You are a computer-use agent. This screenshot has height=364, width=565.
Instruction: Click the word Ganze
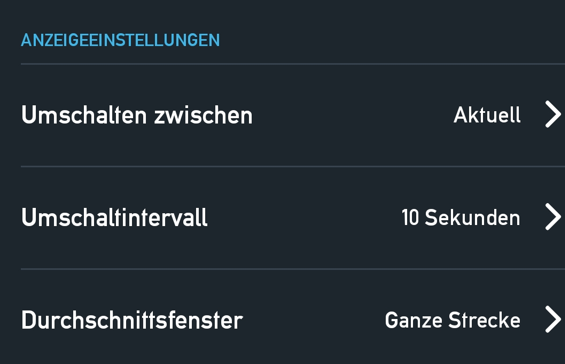pyautogui.click(x=413, y=320)
